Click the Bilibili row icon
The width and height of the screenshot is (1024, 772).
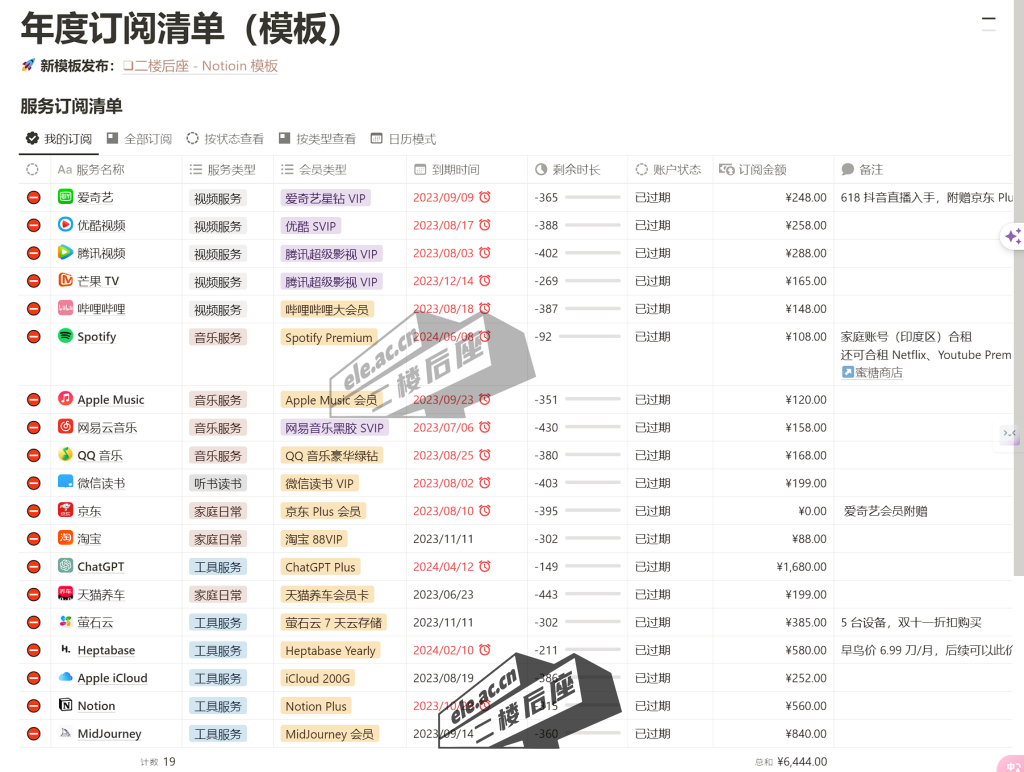coord(65,308)
